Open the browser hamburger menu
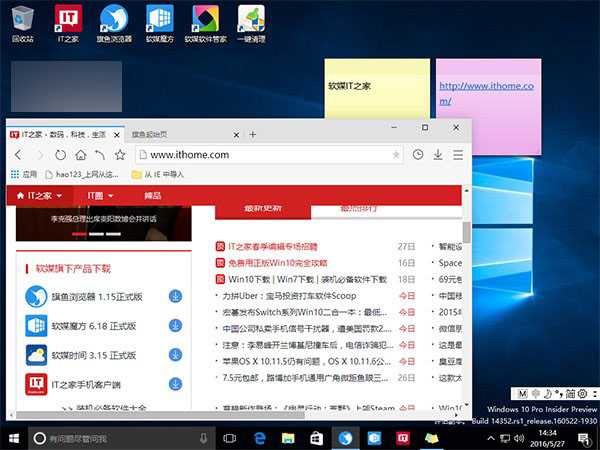 click(x=458, y=155)
